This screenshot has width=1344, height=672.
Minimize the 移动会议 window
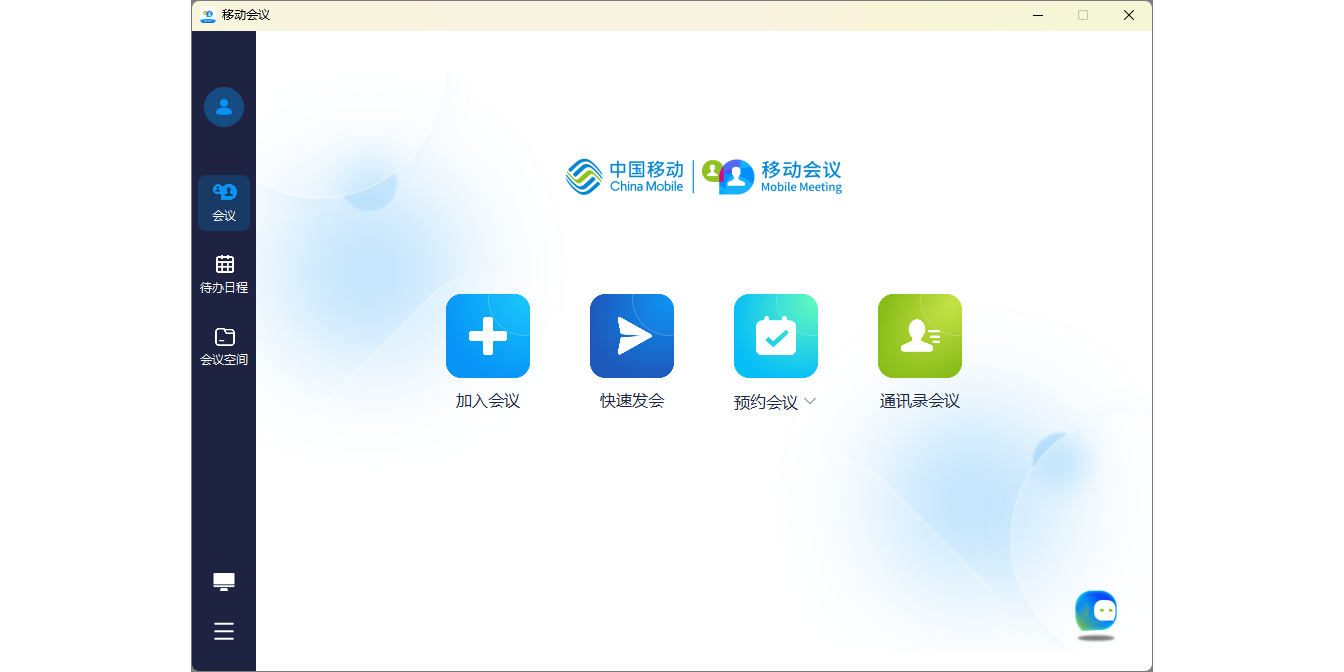1038,15
